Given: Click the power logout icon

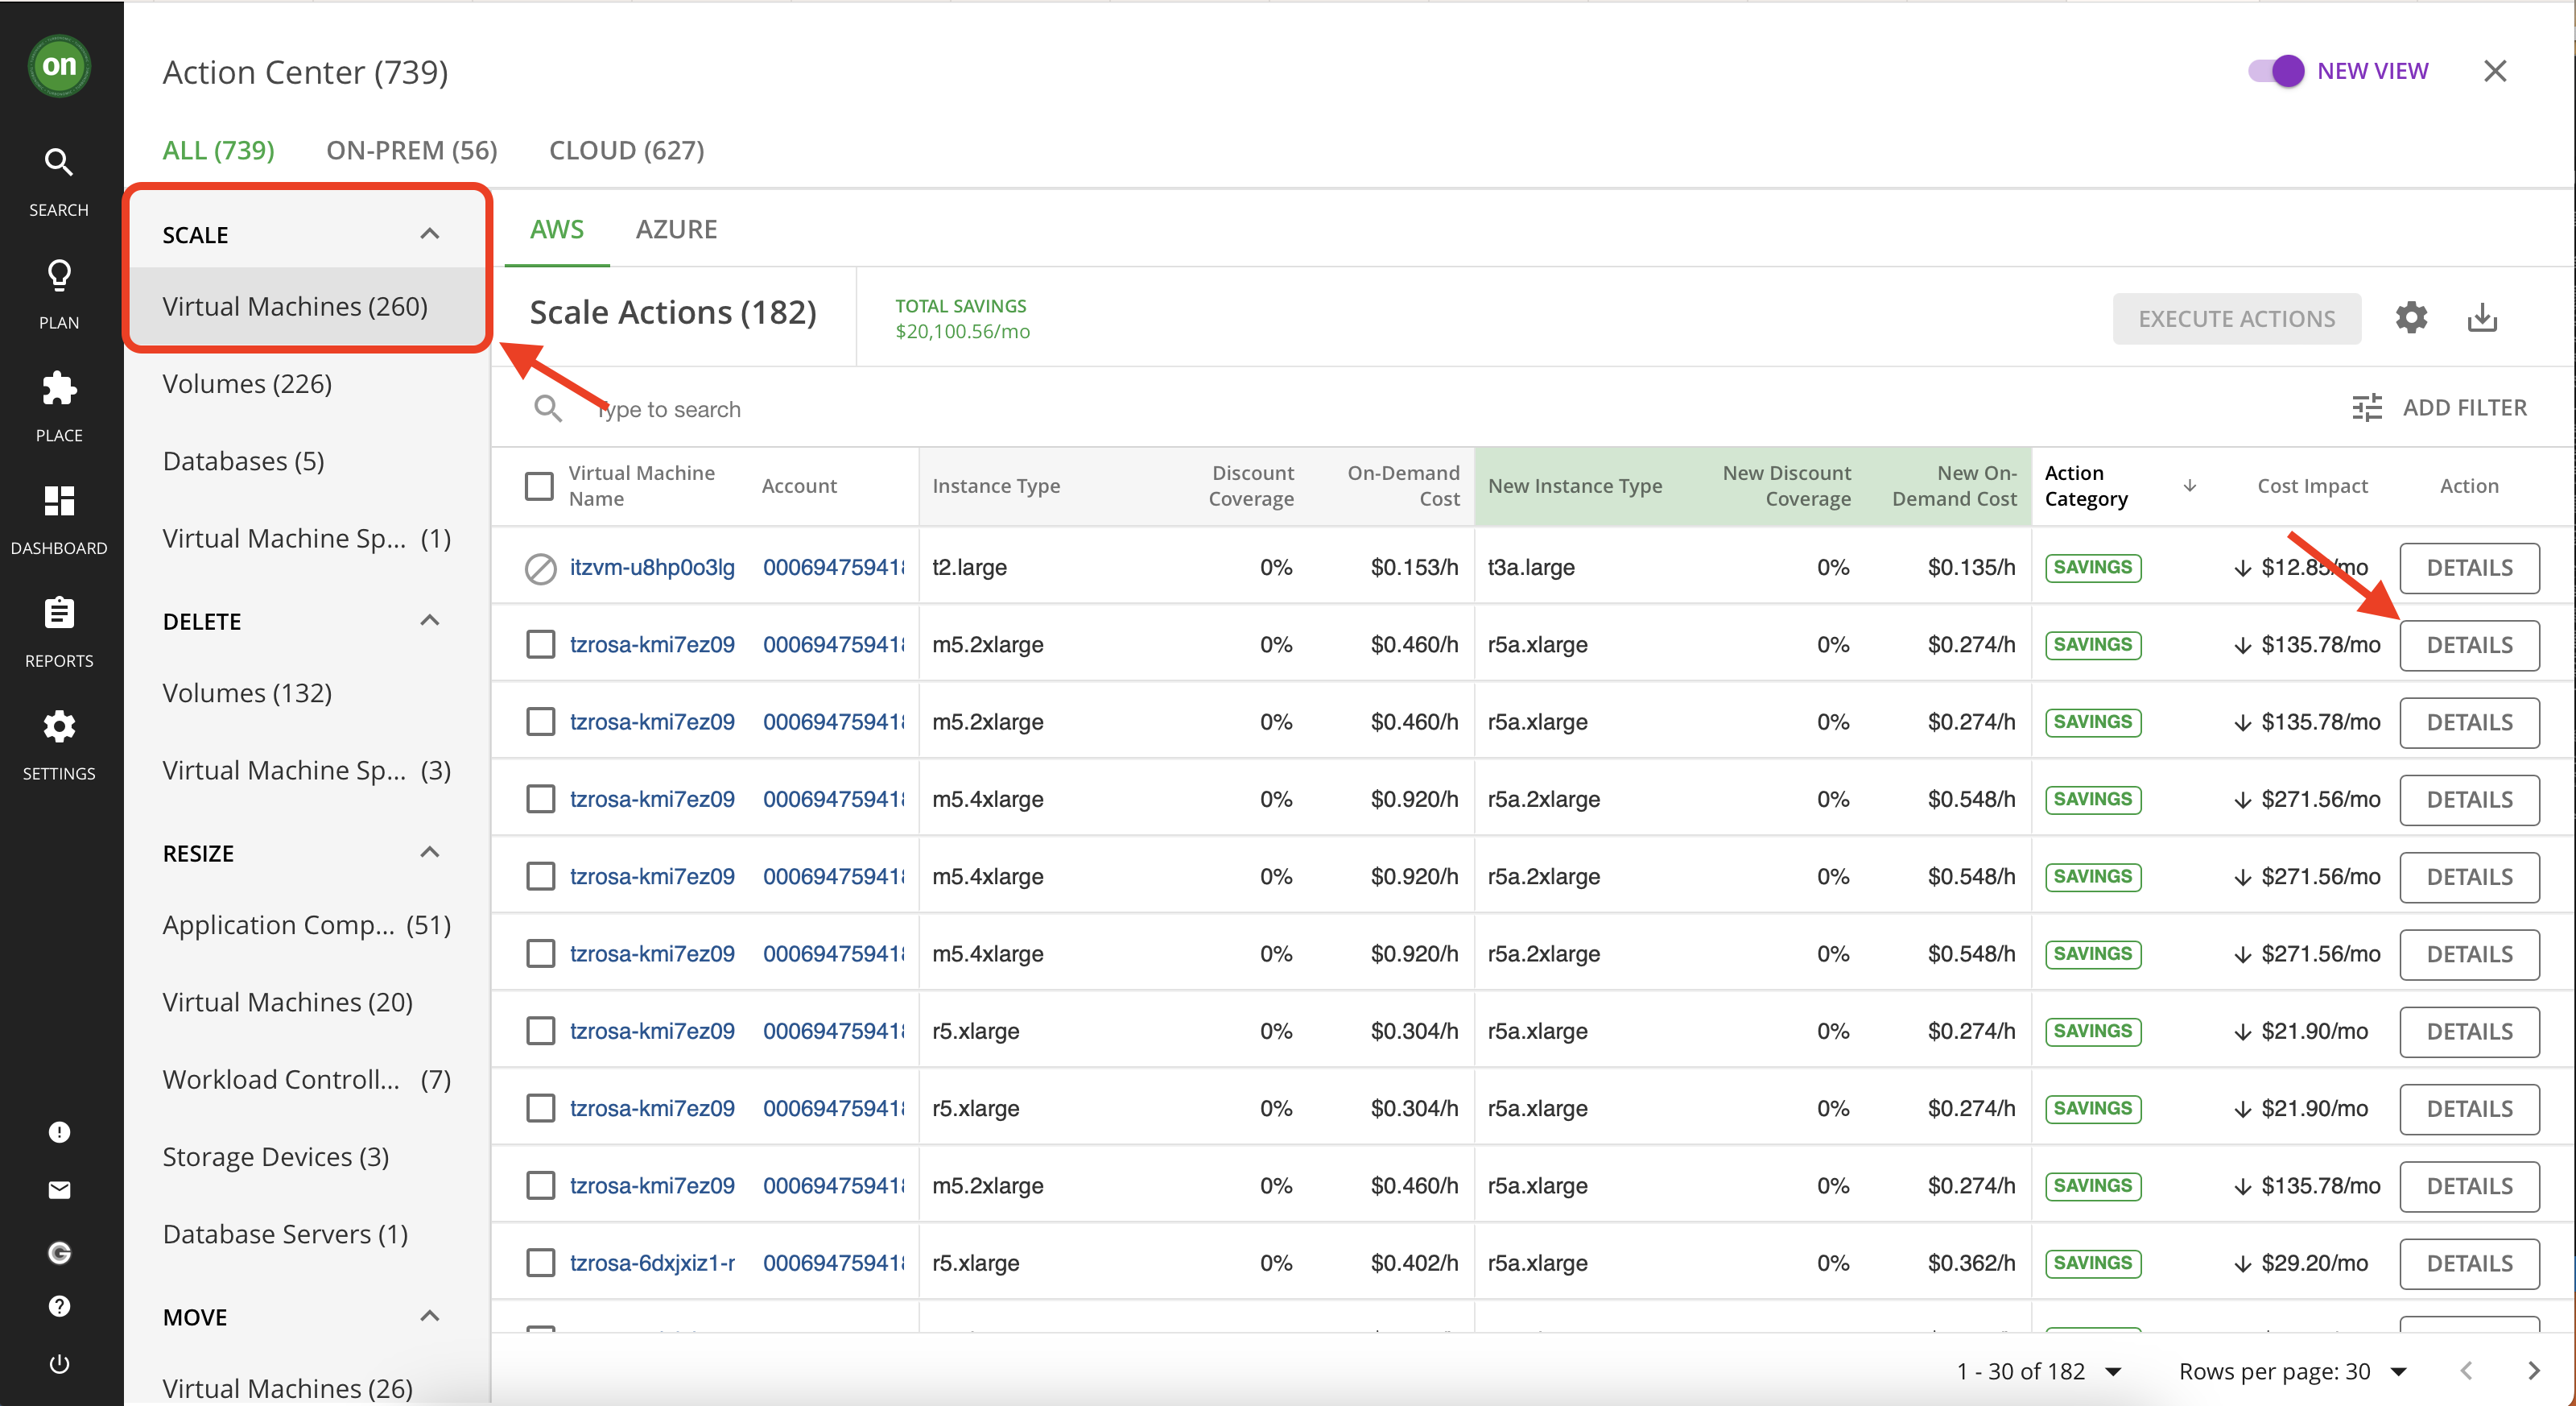Looking at the screenshot, I should click(x=59, y=1364).
